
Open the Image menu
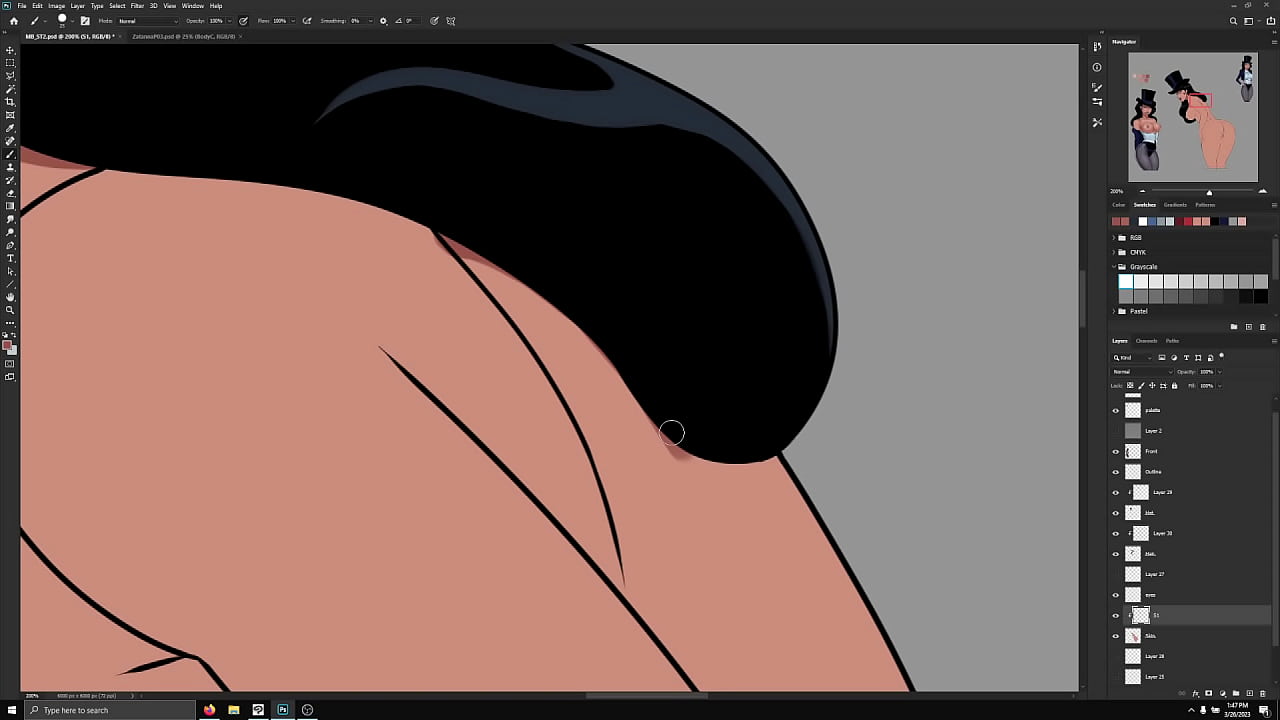(x=56, y=5)
